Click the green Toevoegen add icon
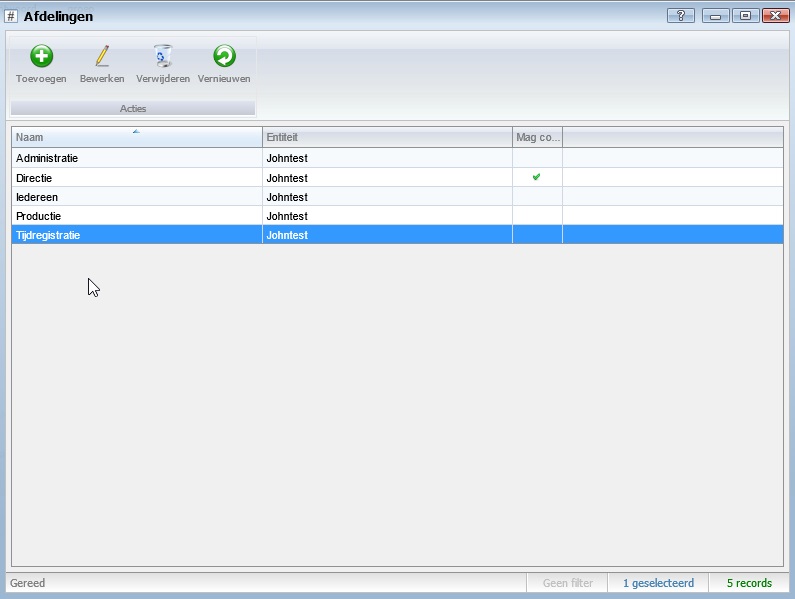 [41, 56]
